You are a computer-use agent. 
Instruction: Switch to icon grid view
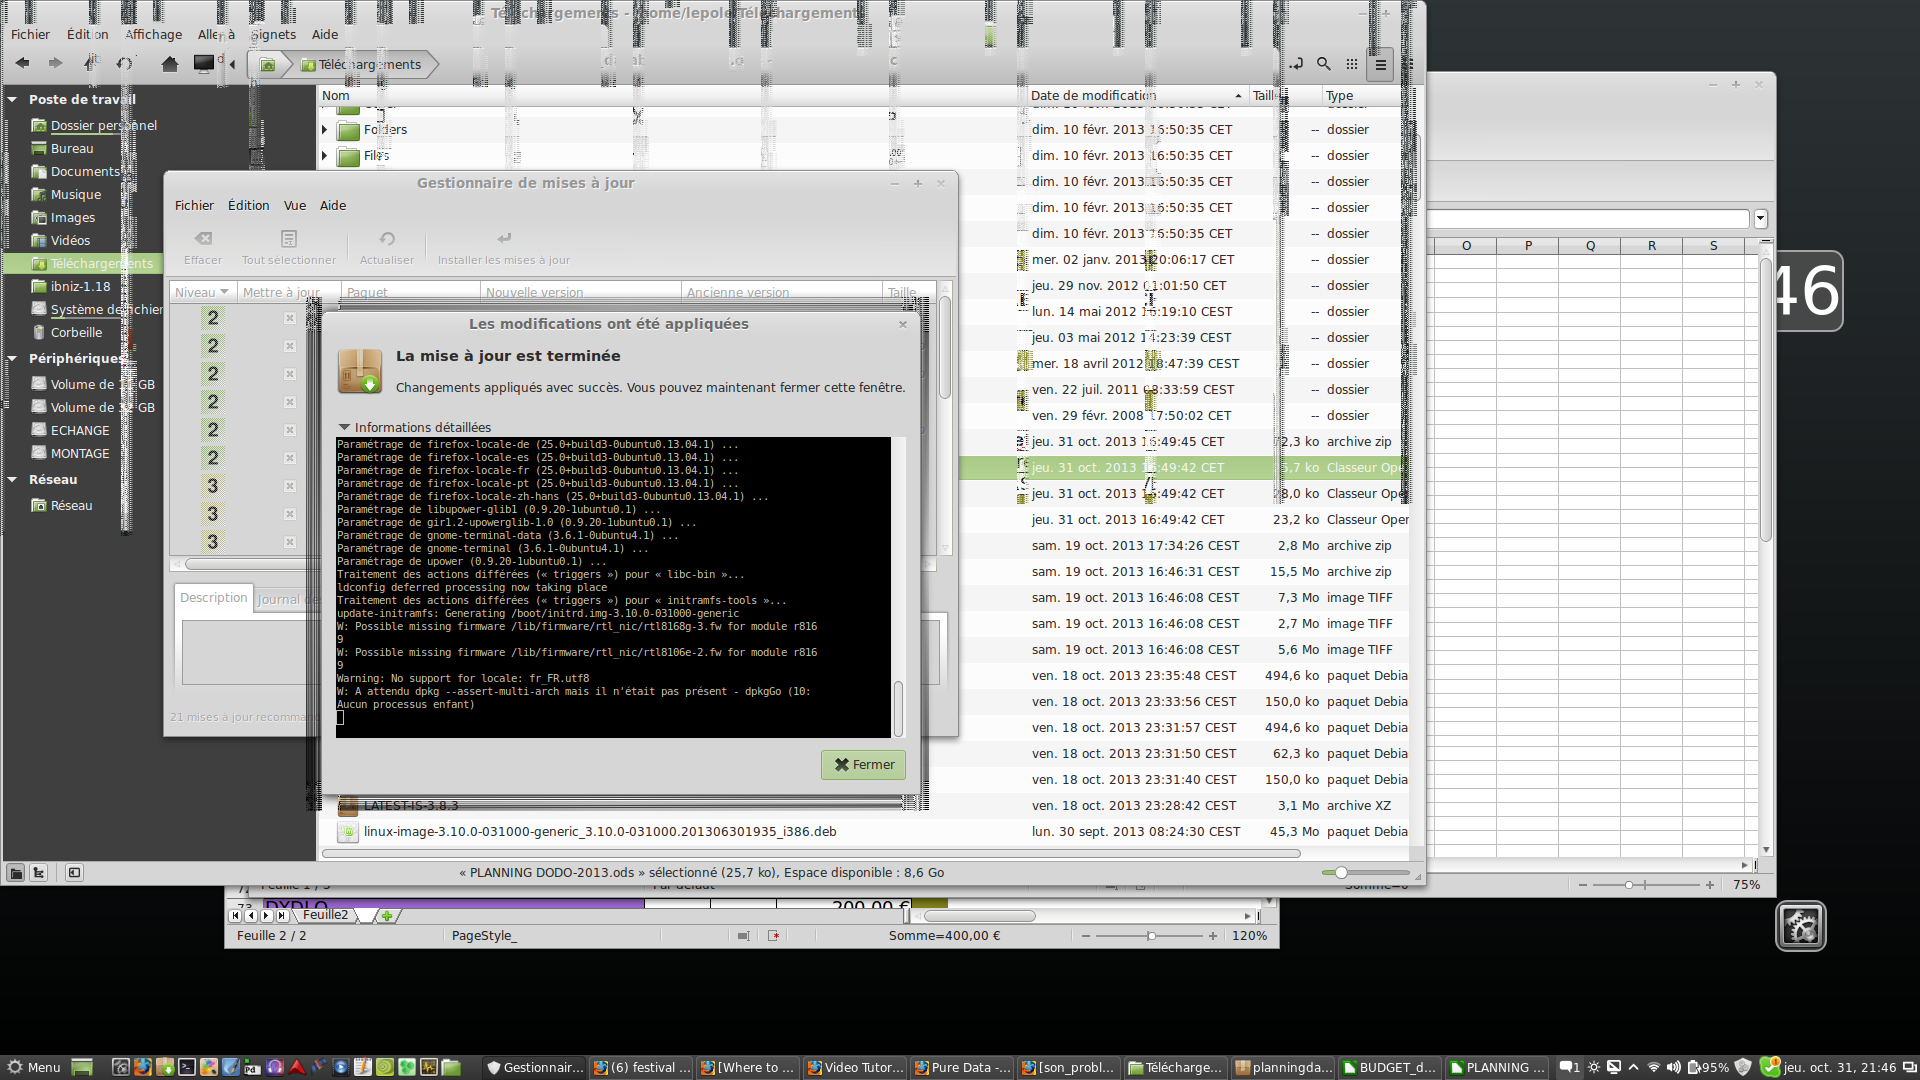click(x=1352, y=64)
